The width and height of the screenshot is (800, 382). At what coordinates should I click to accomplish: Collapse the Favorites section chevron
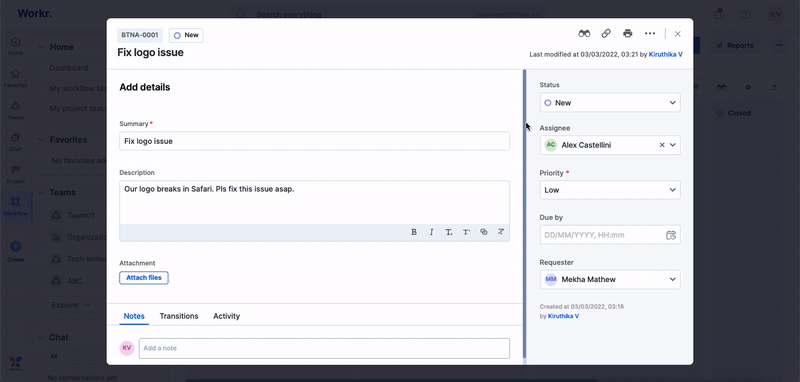(41, 140)
